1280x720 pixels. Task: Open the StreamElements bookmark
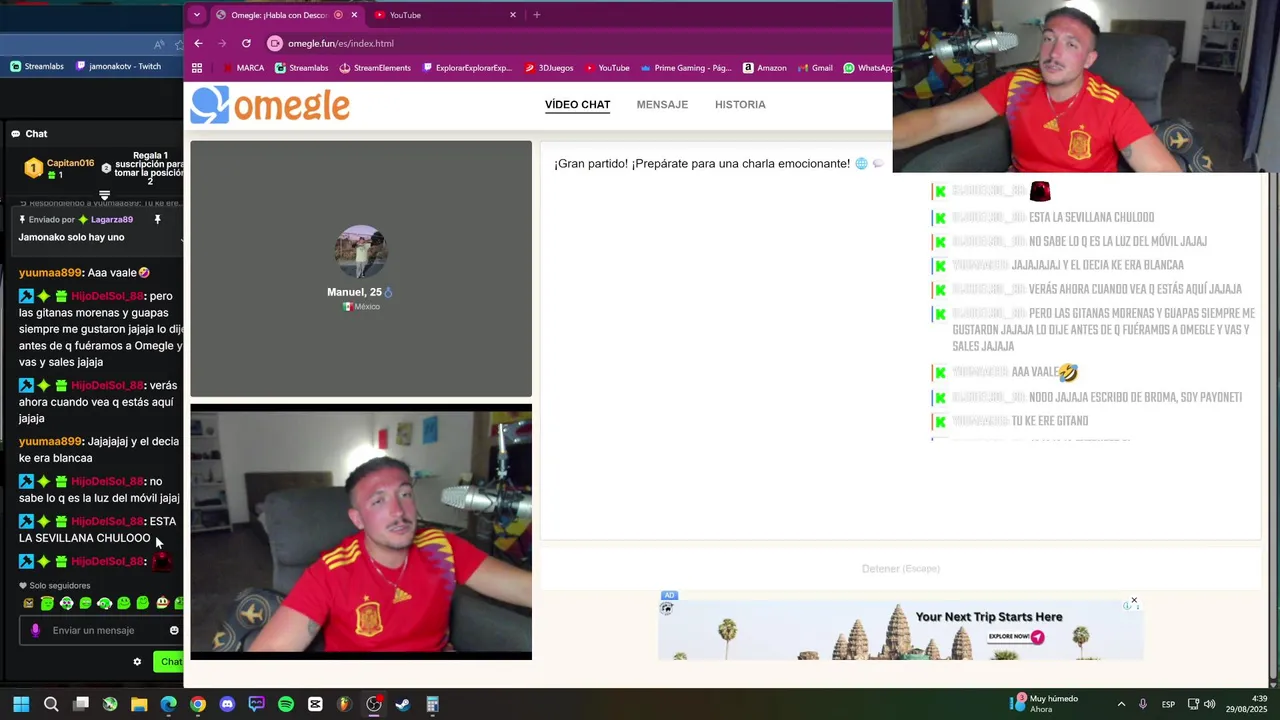tap(375, 68)
